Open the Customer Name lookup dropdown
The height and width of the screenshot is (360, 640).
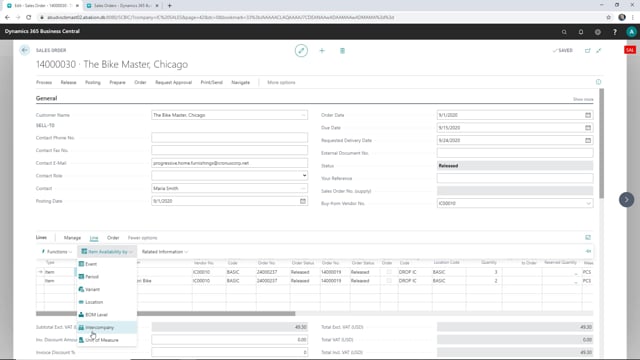pos(303,115)
